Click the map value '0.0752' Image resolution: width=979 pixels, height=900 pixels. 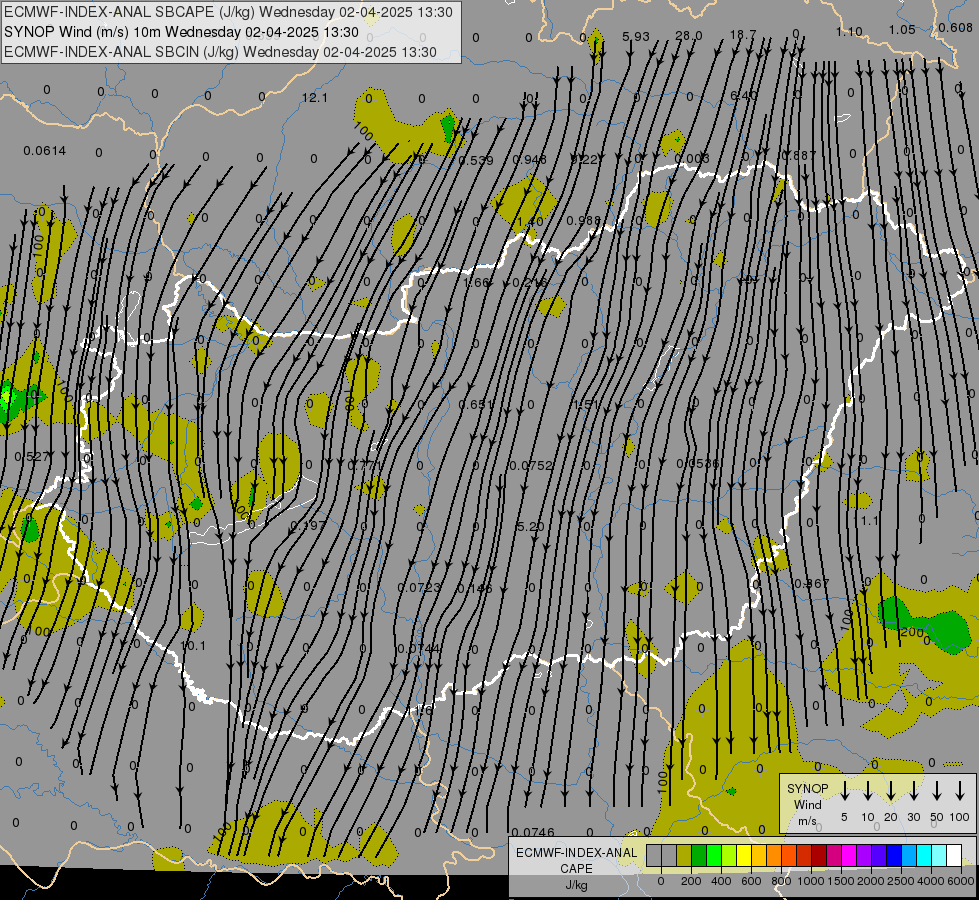pyautogui.click(x=531, y=465)
